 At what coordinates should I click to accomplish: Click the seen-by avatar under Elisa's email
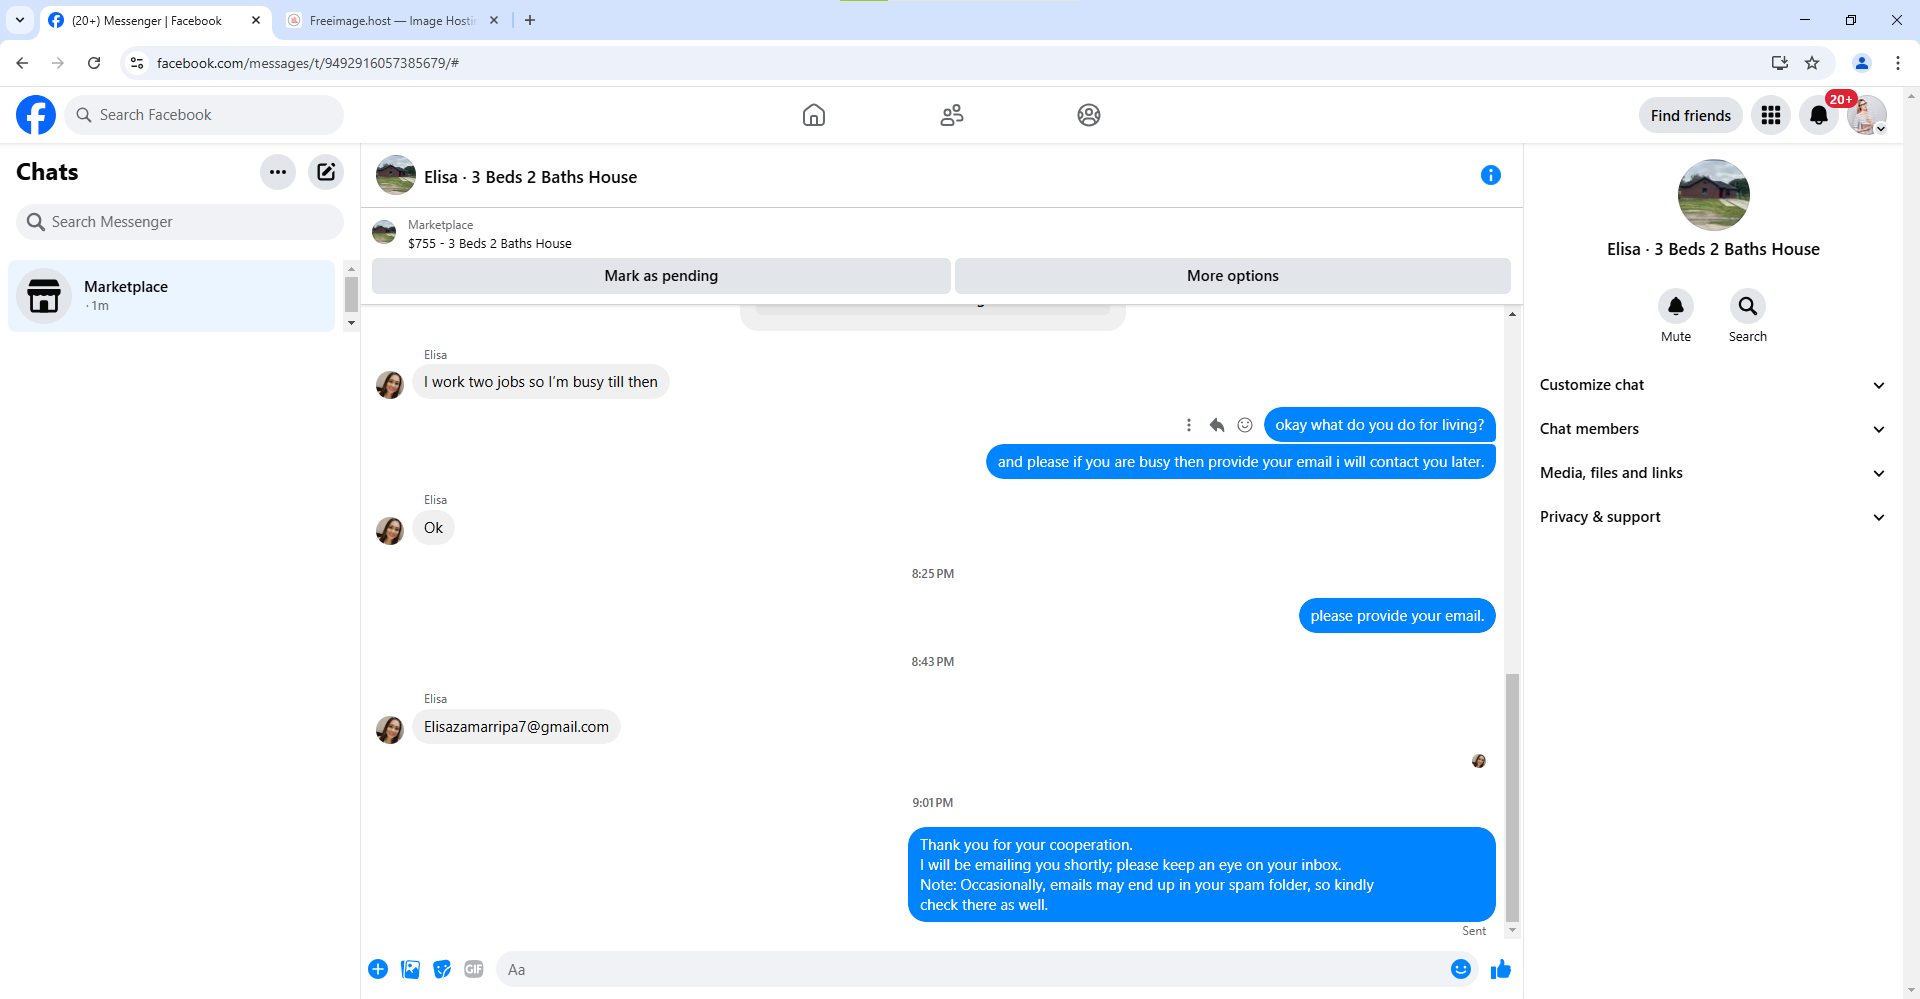point(1479,761)
